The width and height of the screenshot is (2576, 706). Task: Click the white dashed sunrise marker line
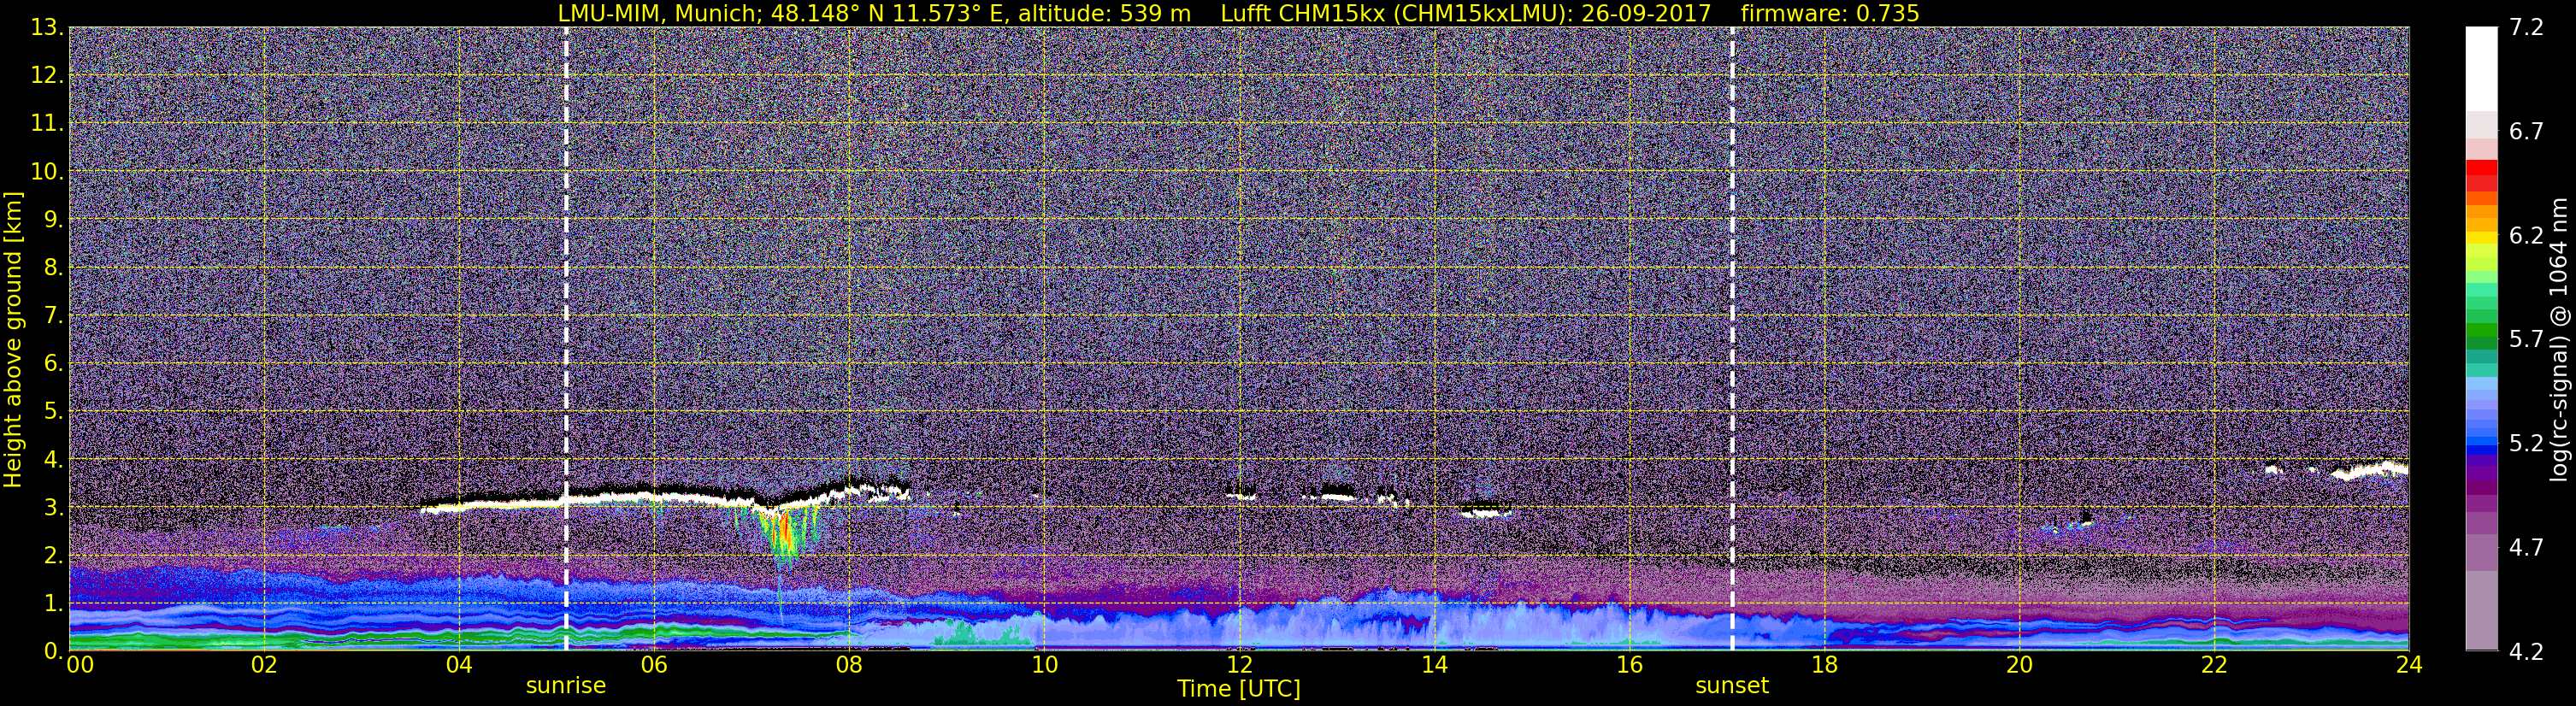(566, 338)
